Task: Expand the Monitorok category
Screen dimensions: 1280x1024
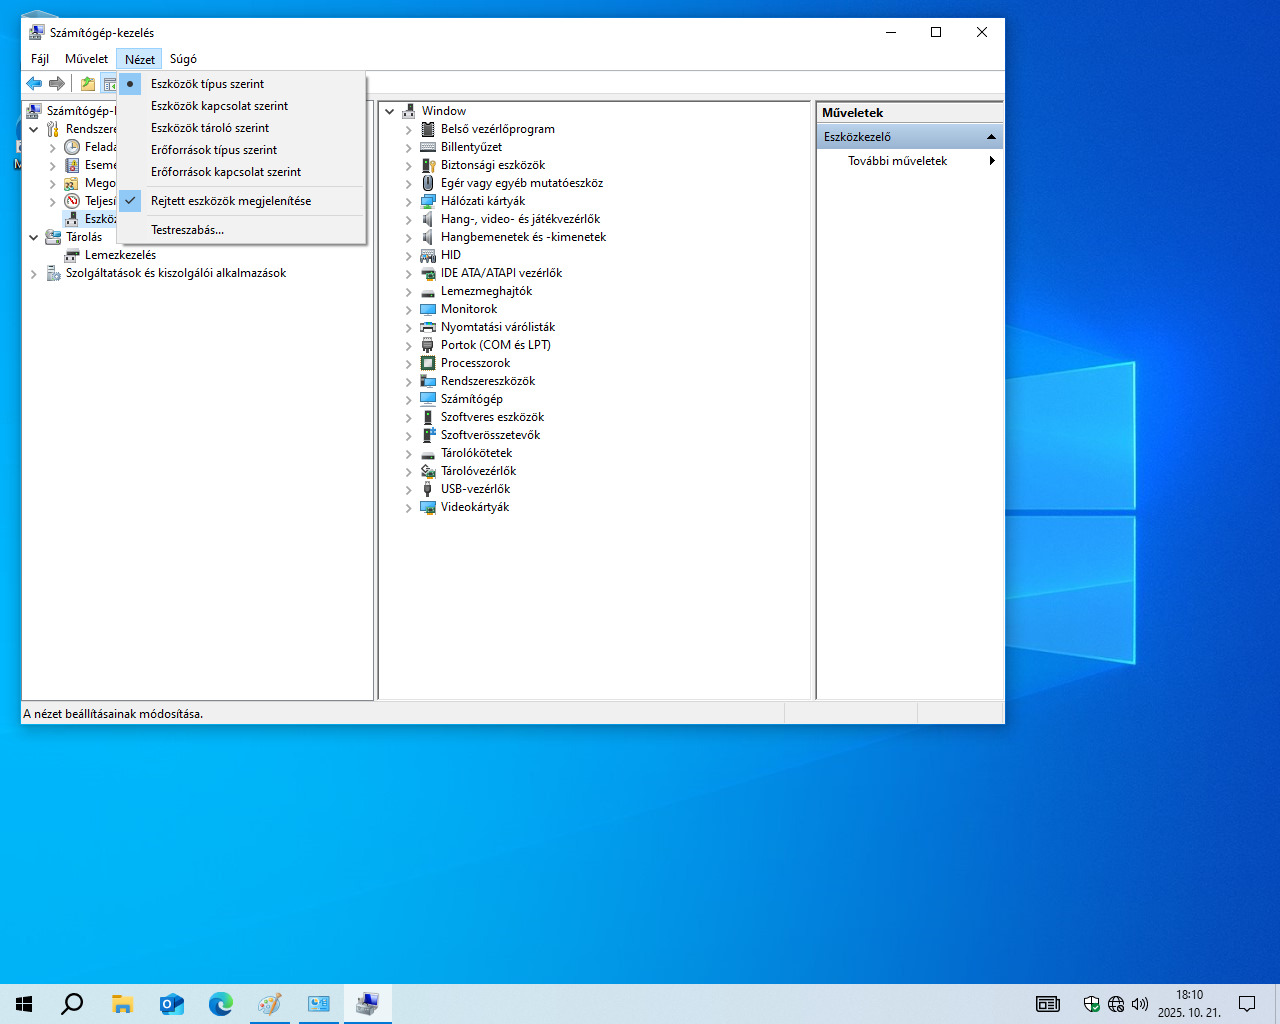Action: tap(408, 310)
